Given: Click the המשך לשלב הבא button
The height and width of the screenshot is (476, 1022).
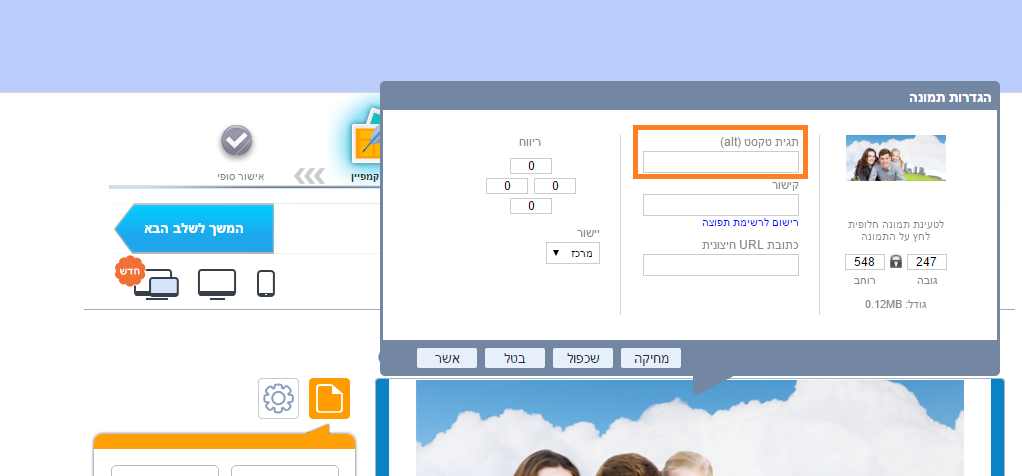Looking at the screenshot, I should 194,228.
